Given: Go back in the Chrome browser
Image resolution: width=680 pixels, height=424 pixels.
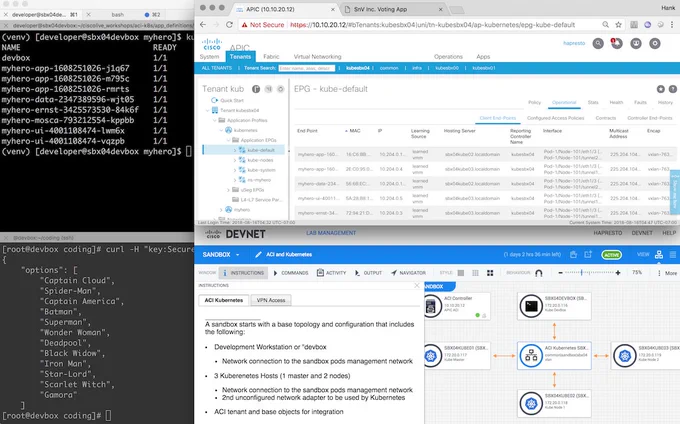Looking at the screenshot, I should pyautogui.click(x=203, y=25).
